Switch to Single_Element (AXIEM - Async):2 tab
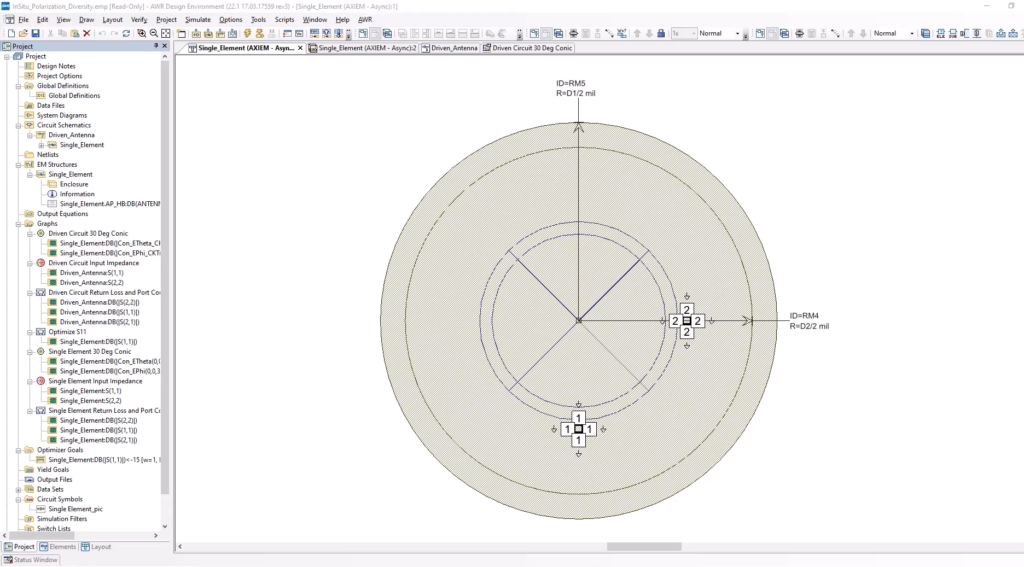 pyautogui.click(x=362, y=48)
